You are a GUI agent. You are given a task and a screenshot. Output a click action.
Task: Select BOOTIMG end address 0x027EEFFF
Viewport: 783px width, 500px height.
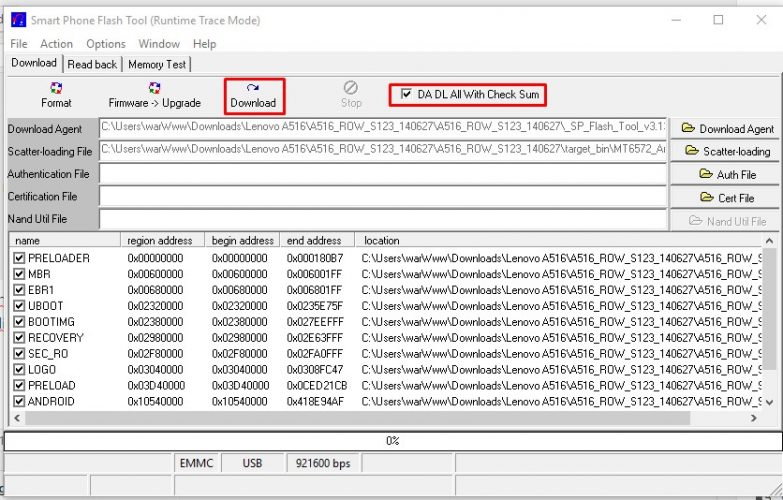(x=315, y=322)
